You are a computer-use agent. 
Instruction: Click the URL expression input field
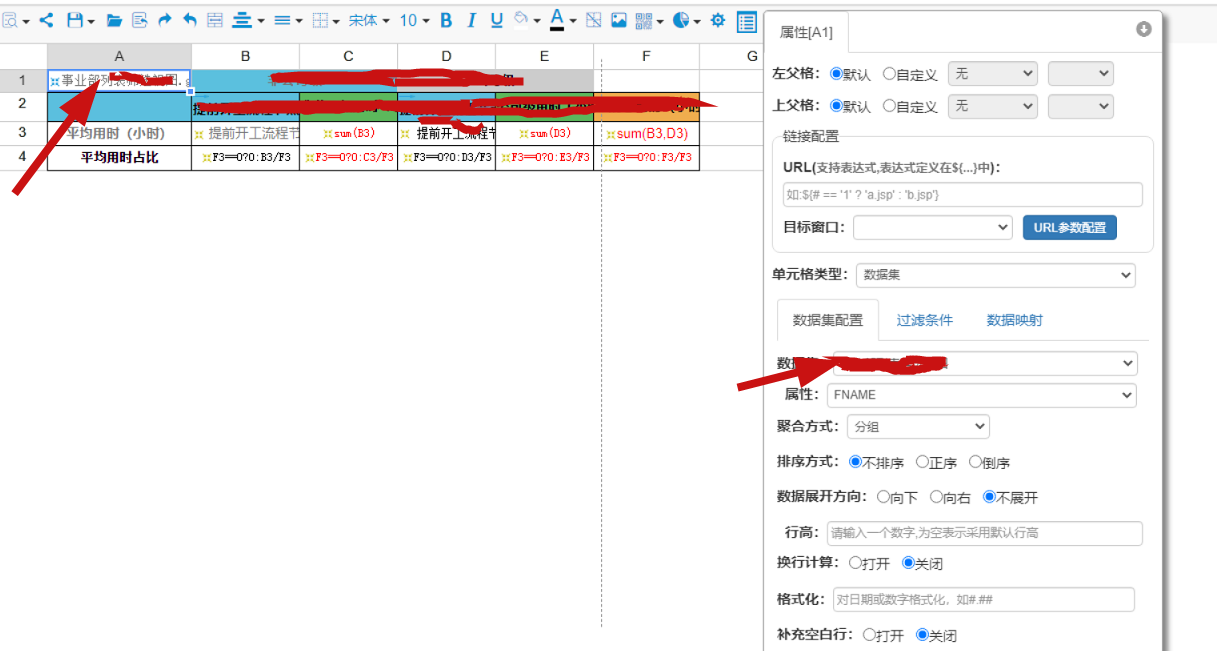963,194
